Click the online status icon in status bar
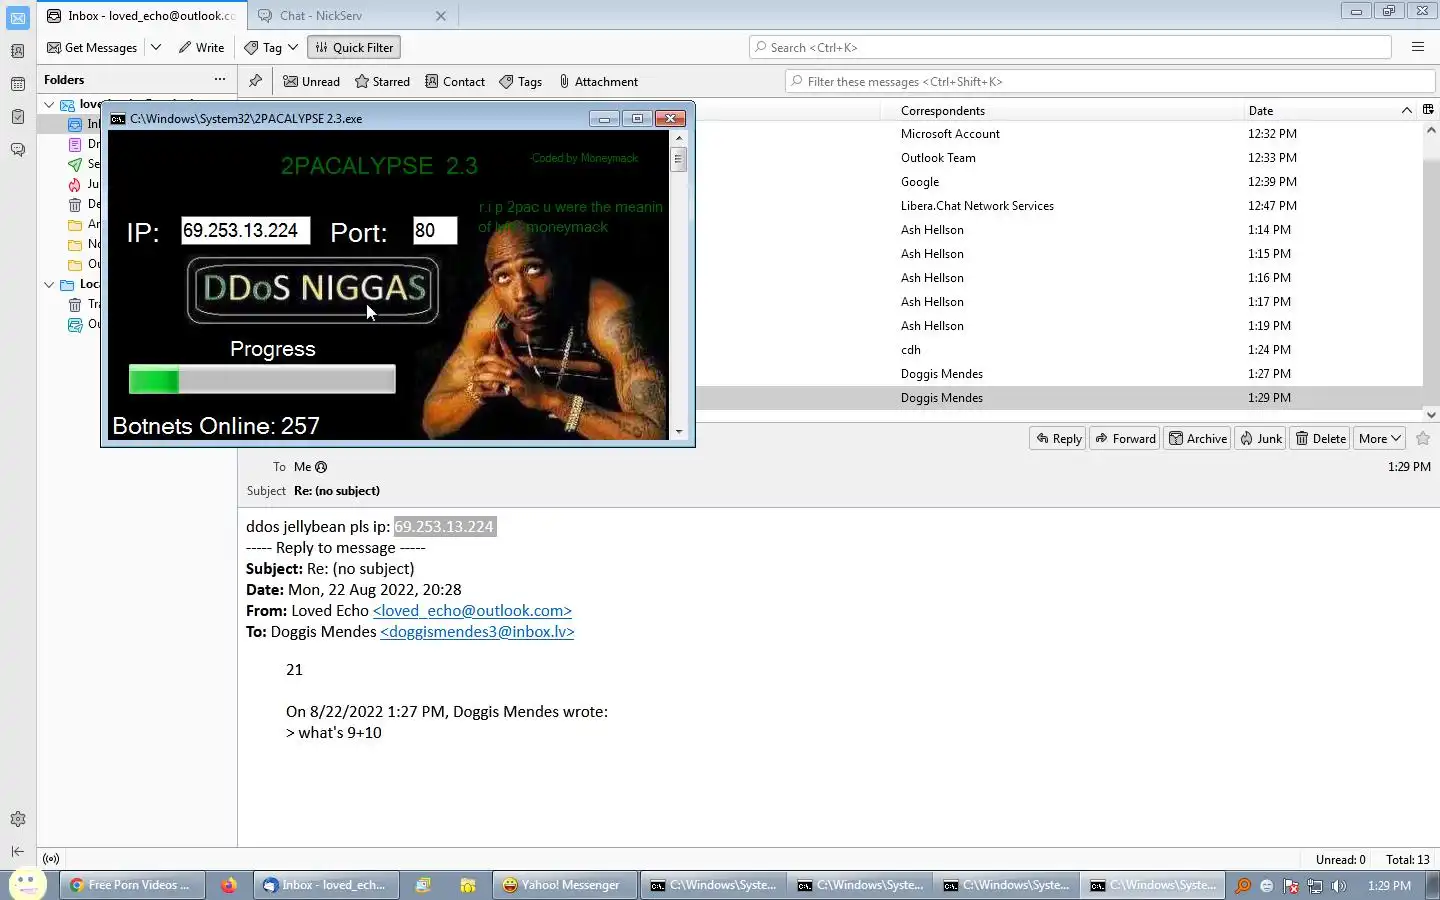 coord(51,859)
